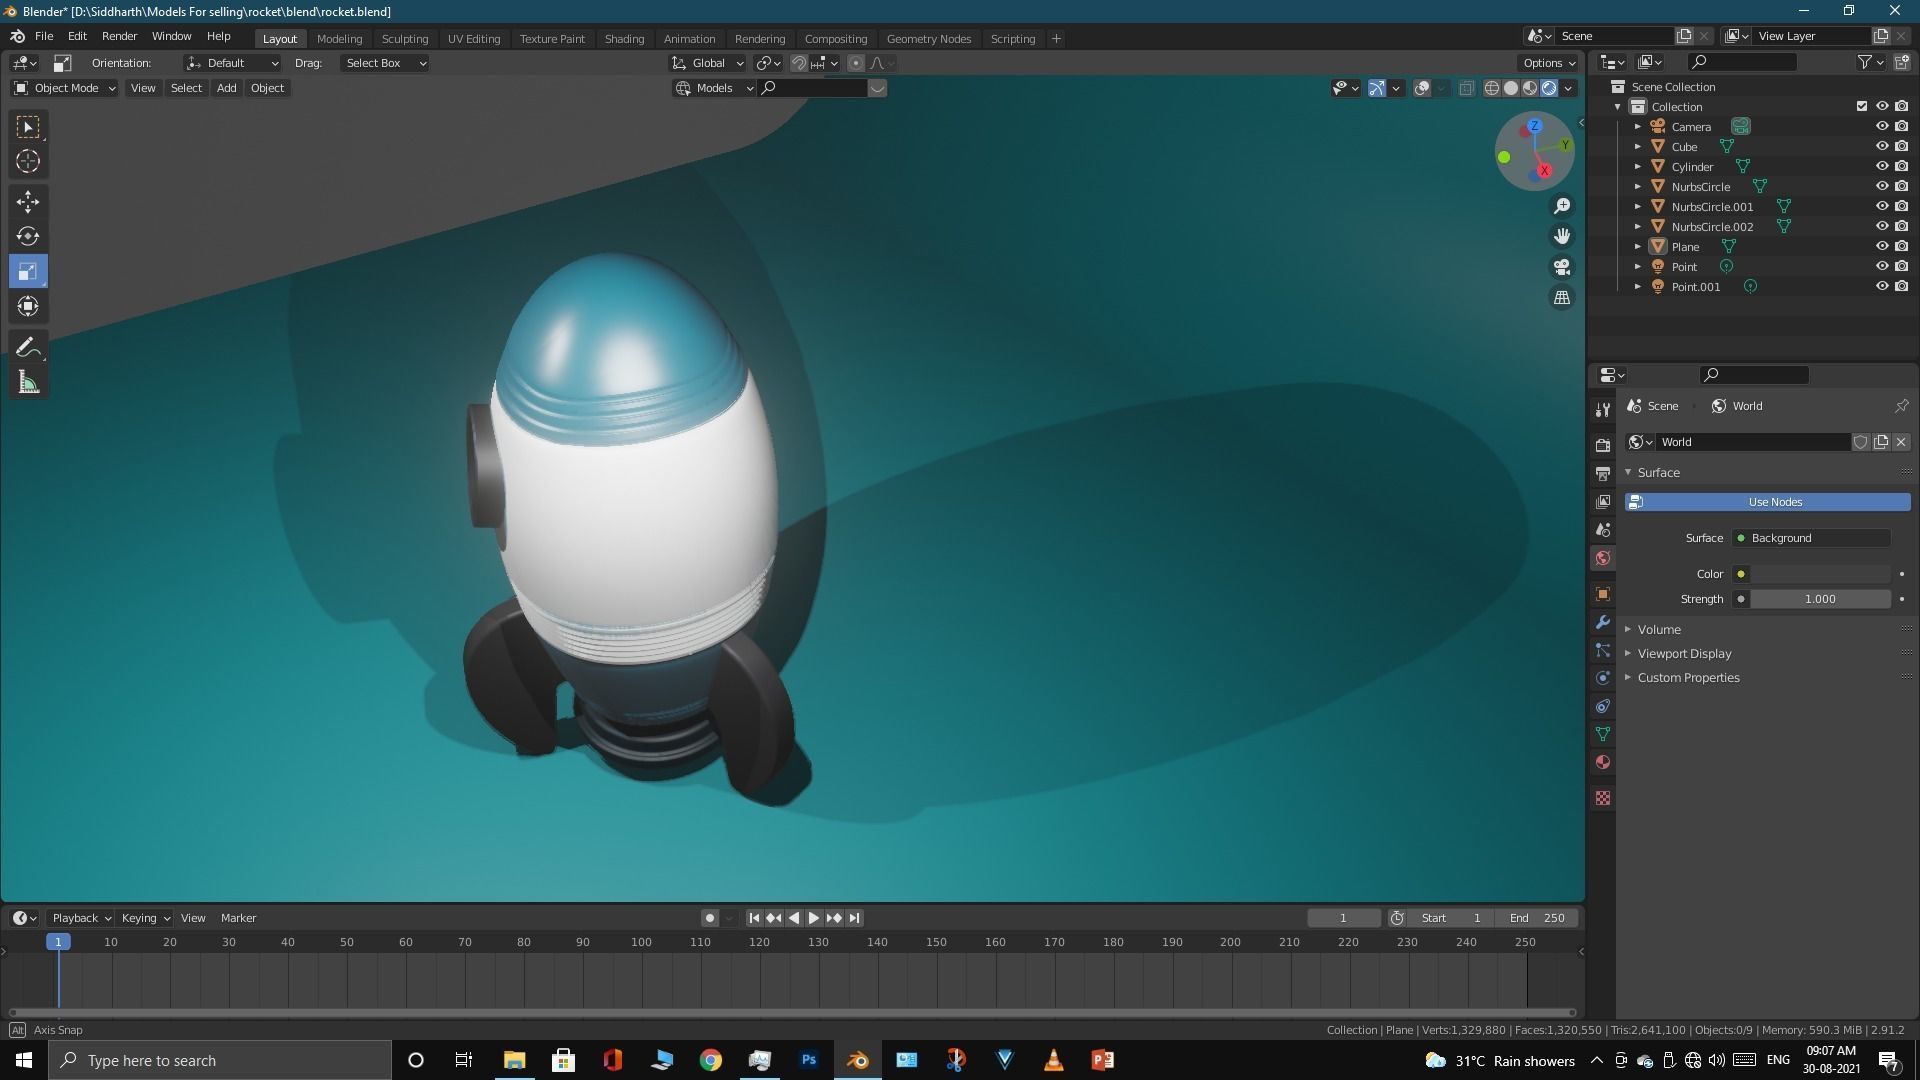Select the Measure ruler tool
Viewport: 1920px width, 1080px height.
(x=28, y=383)
